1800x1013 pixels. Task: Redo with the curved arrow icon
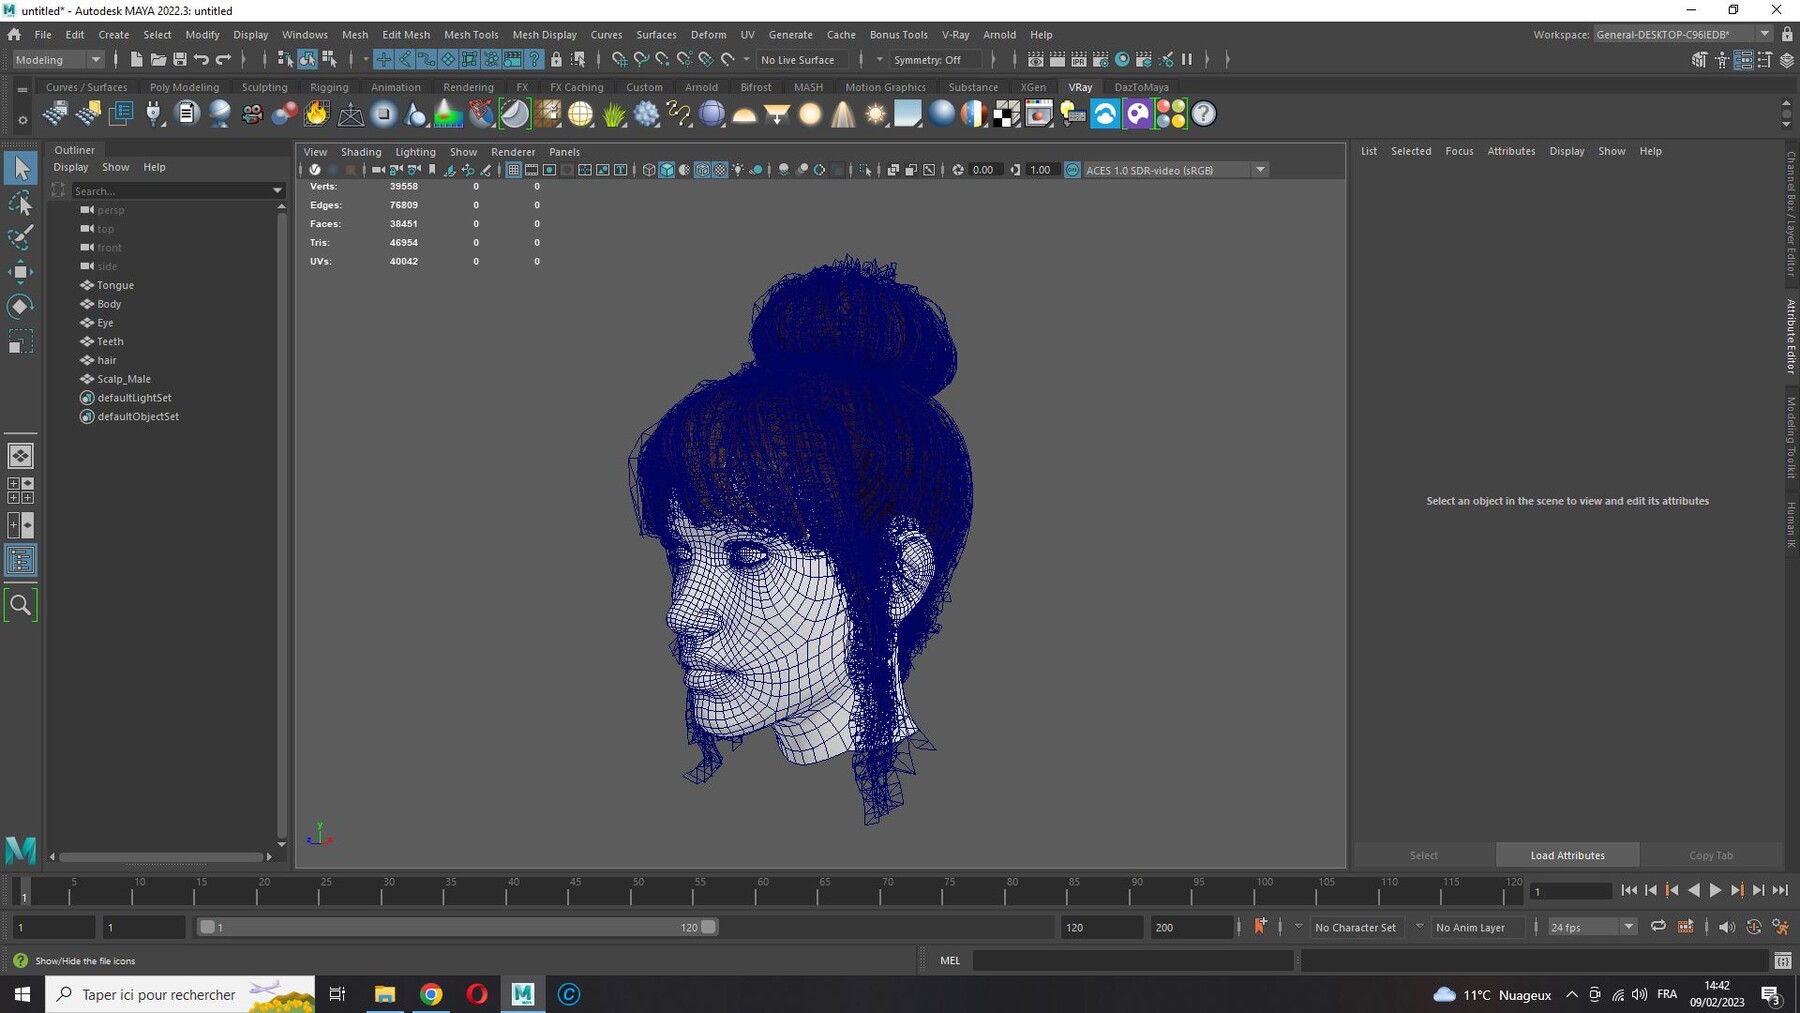click(224, 60)
